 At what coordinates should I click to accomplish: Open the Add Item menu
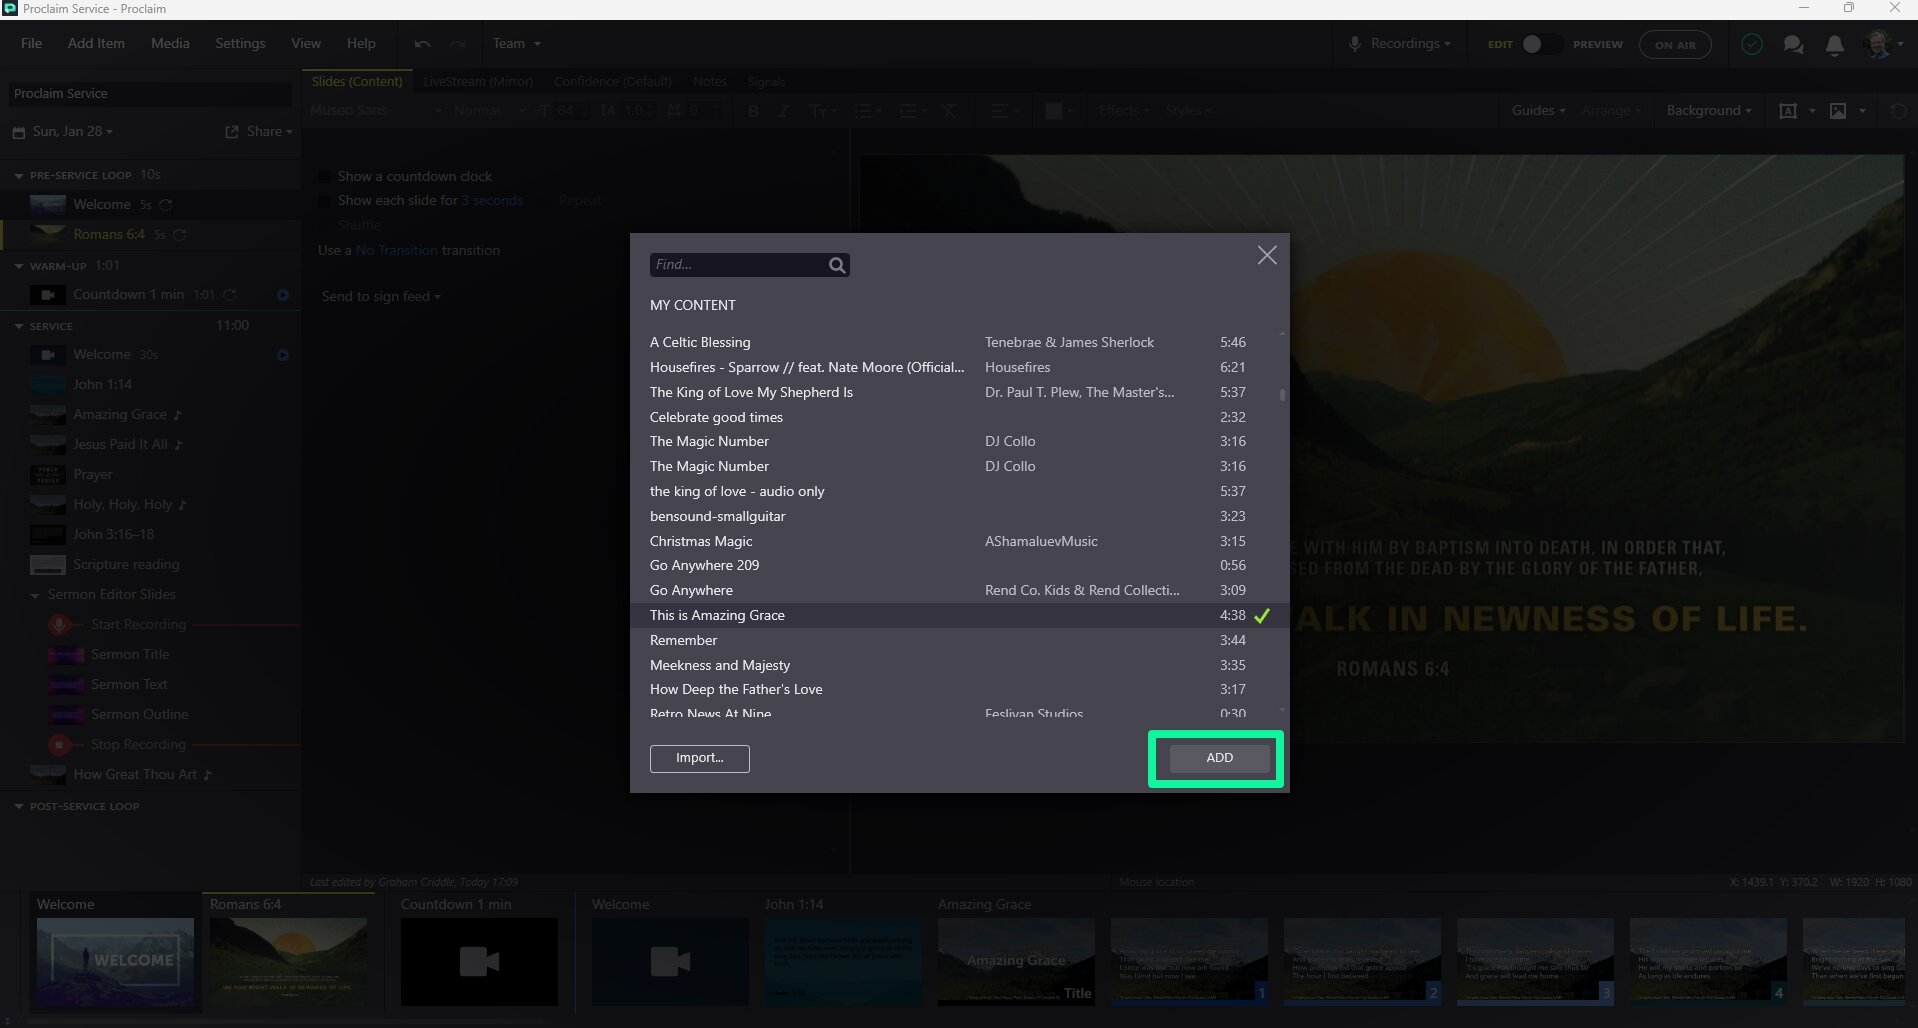95,43
